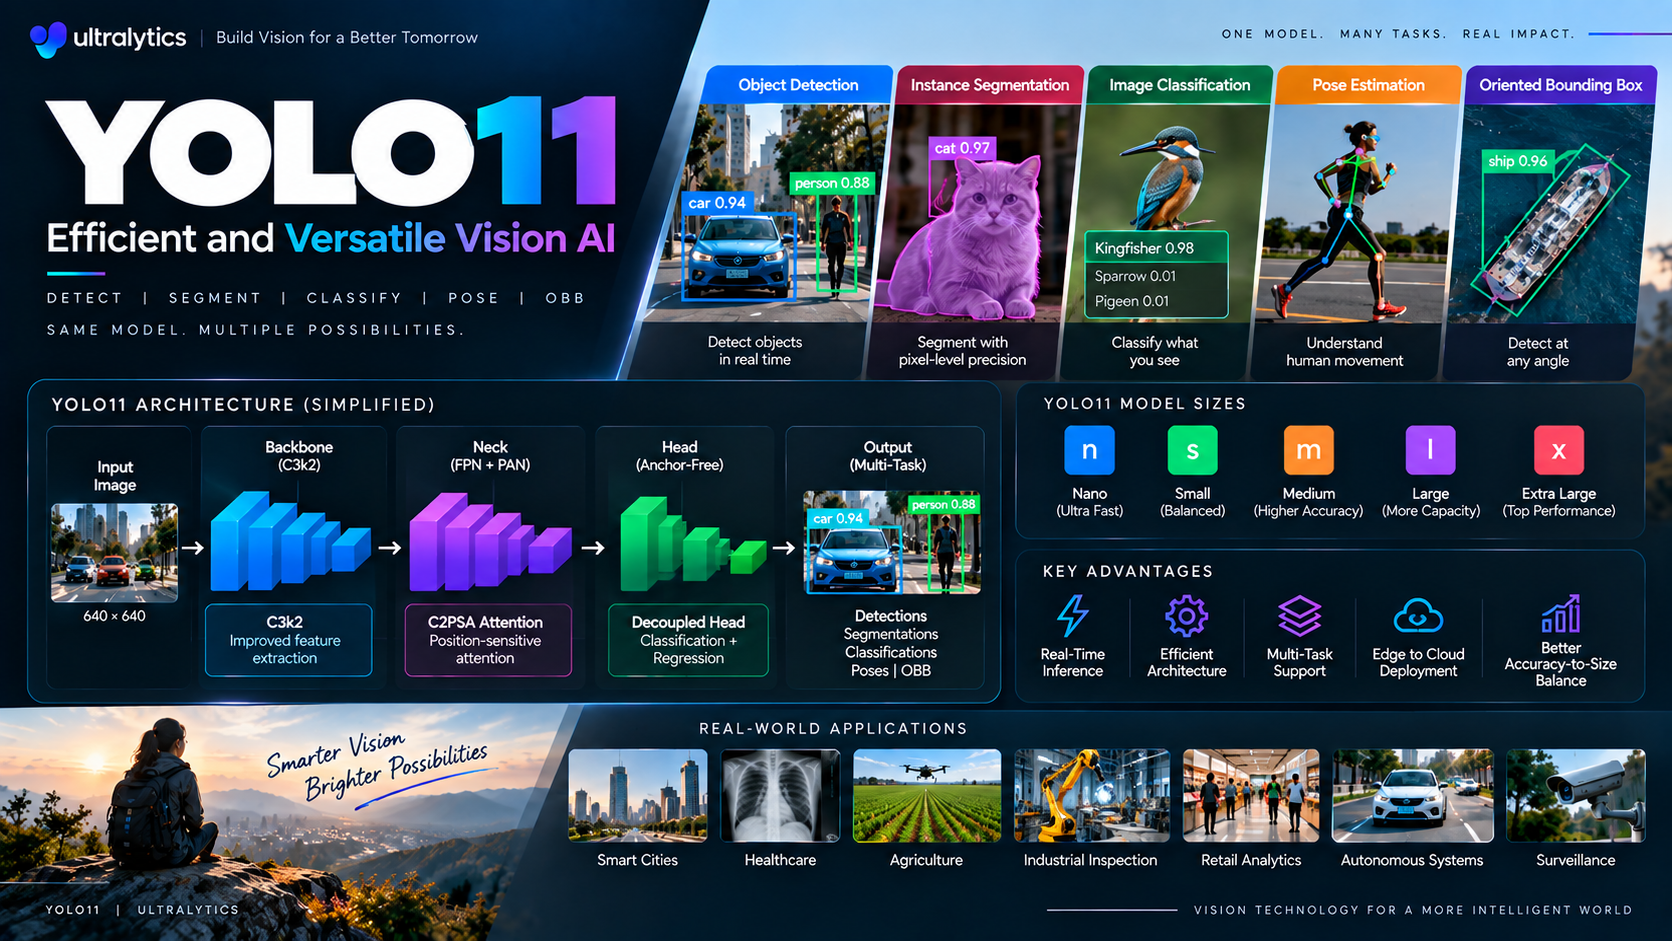Click the green Head block graphic
This screenshot has height=941, width=1672.
point(692,544)
